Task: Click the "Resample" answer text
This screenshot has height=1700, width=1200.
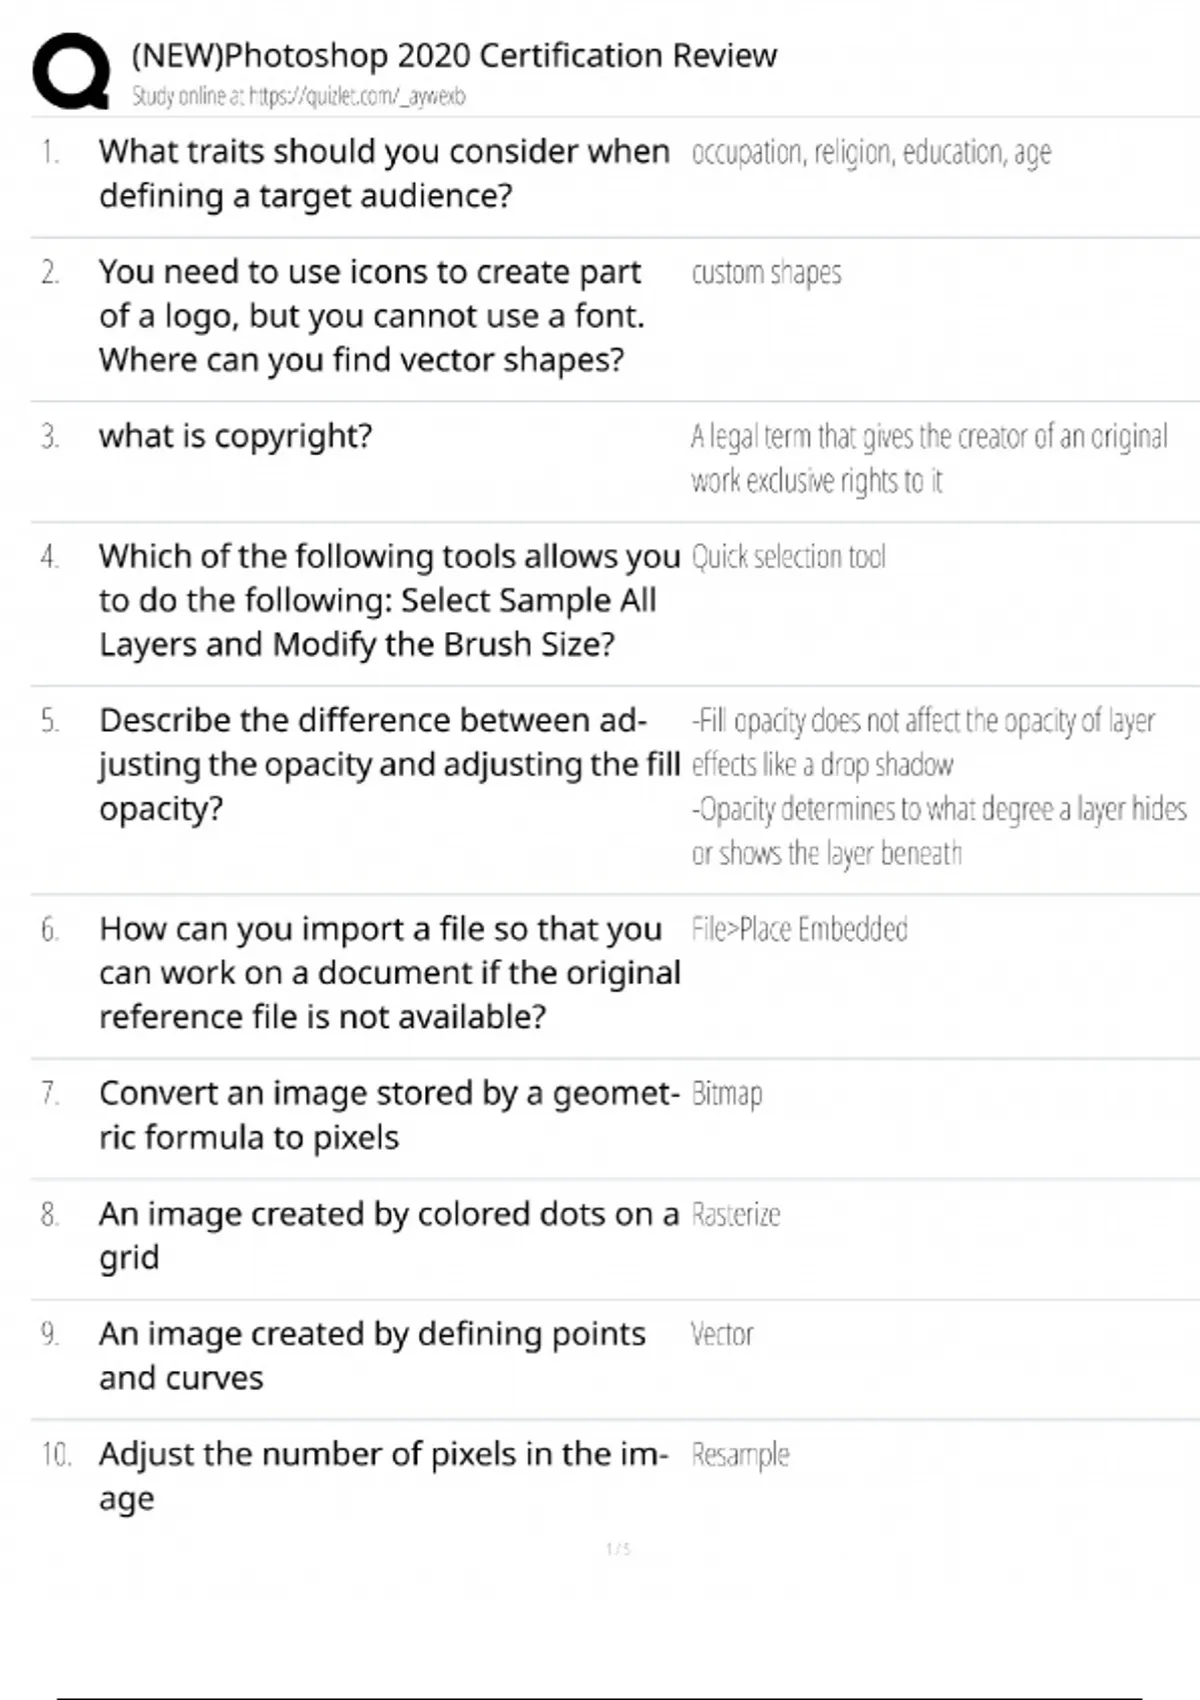Action: (740, 1455)
